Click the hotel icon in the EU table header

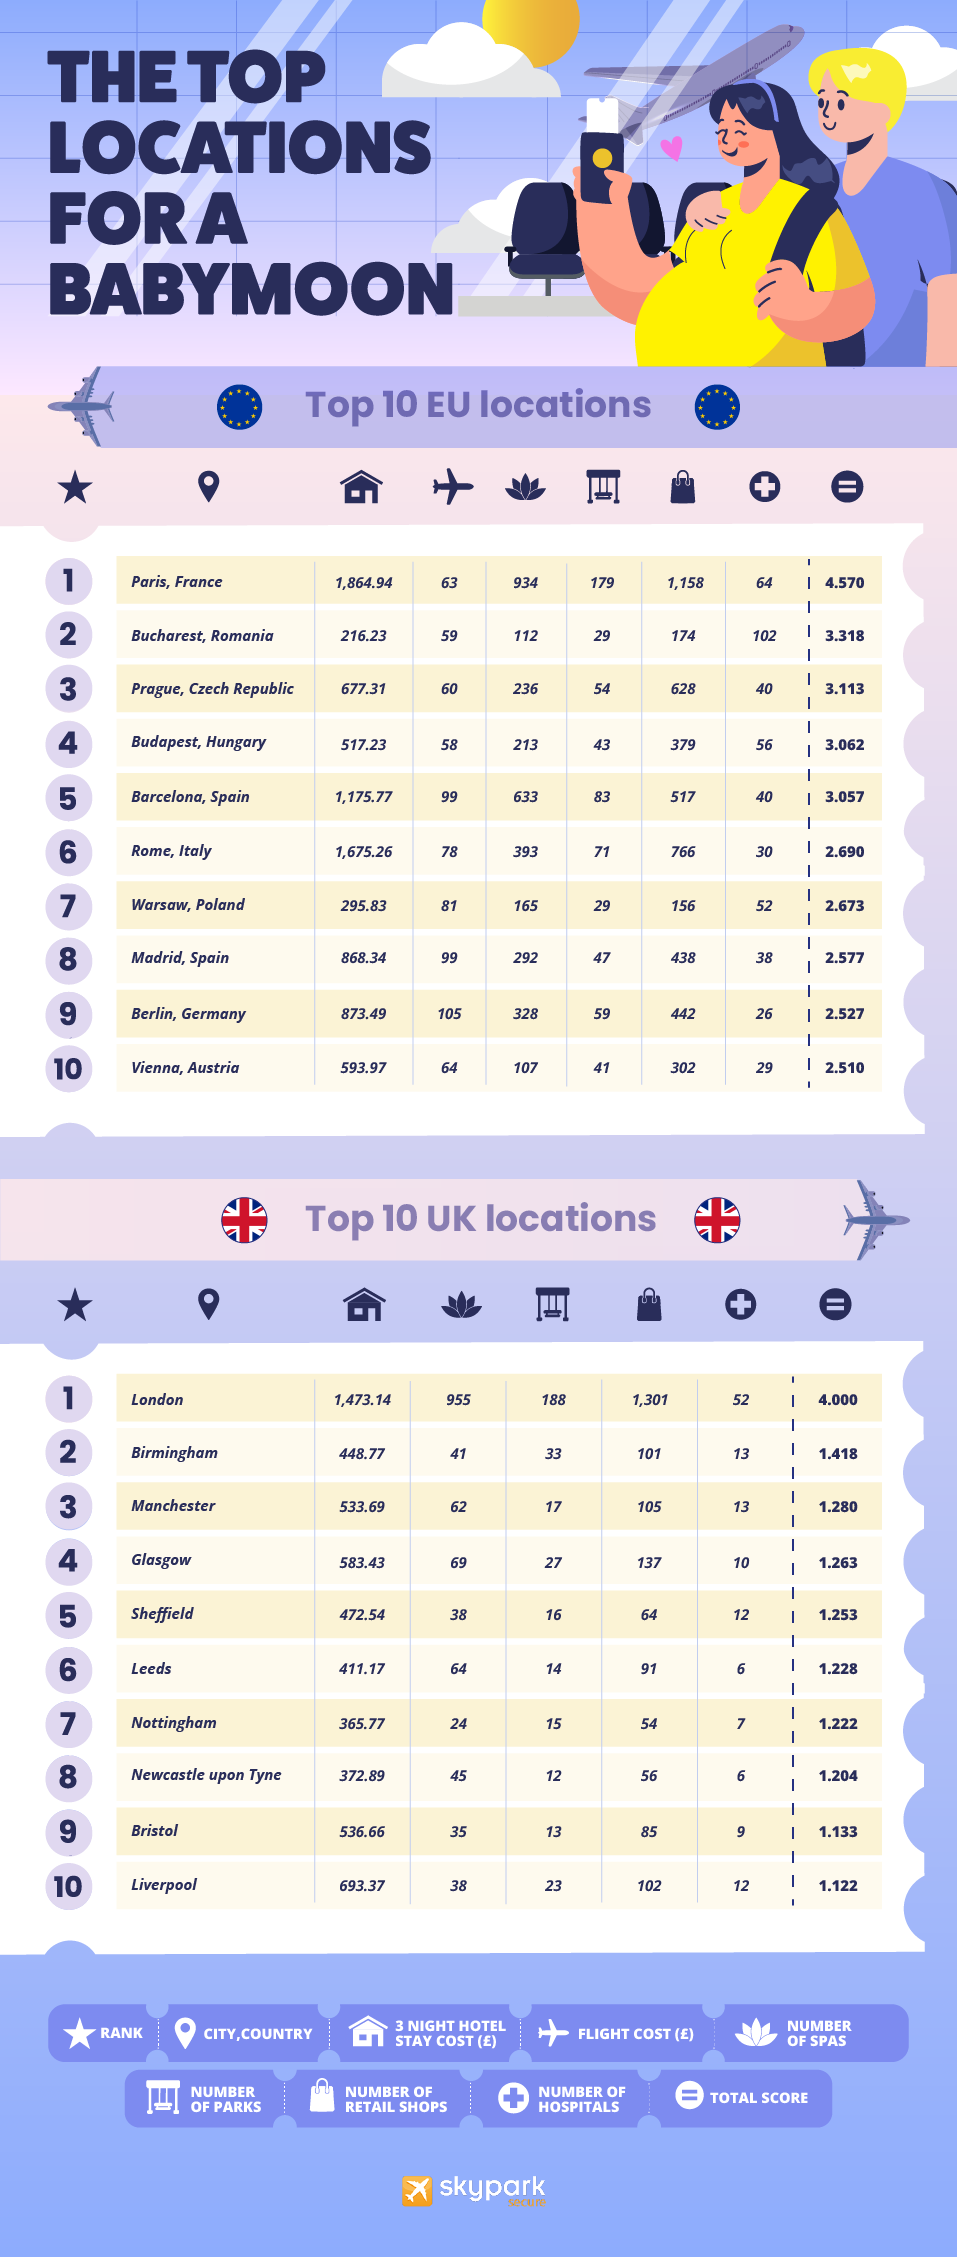coord(361,487)
